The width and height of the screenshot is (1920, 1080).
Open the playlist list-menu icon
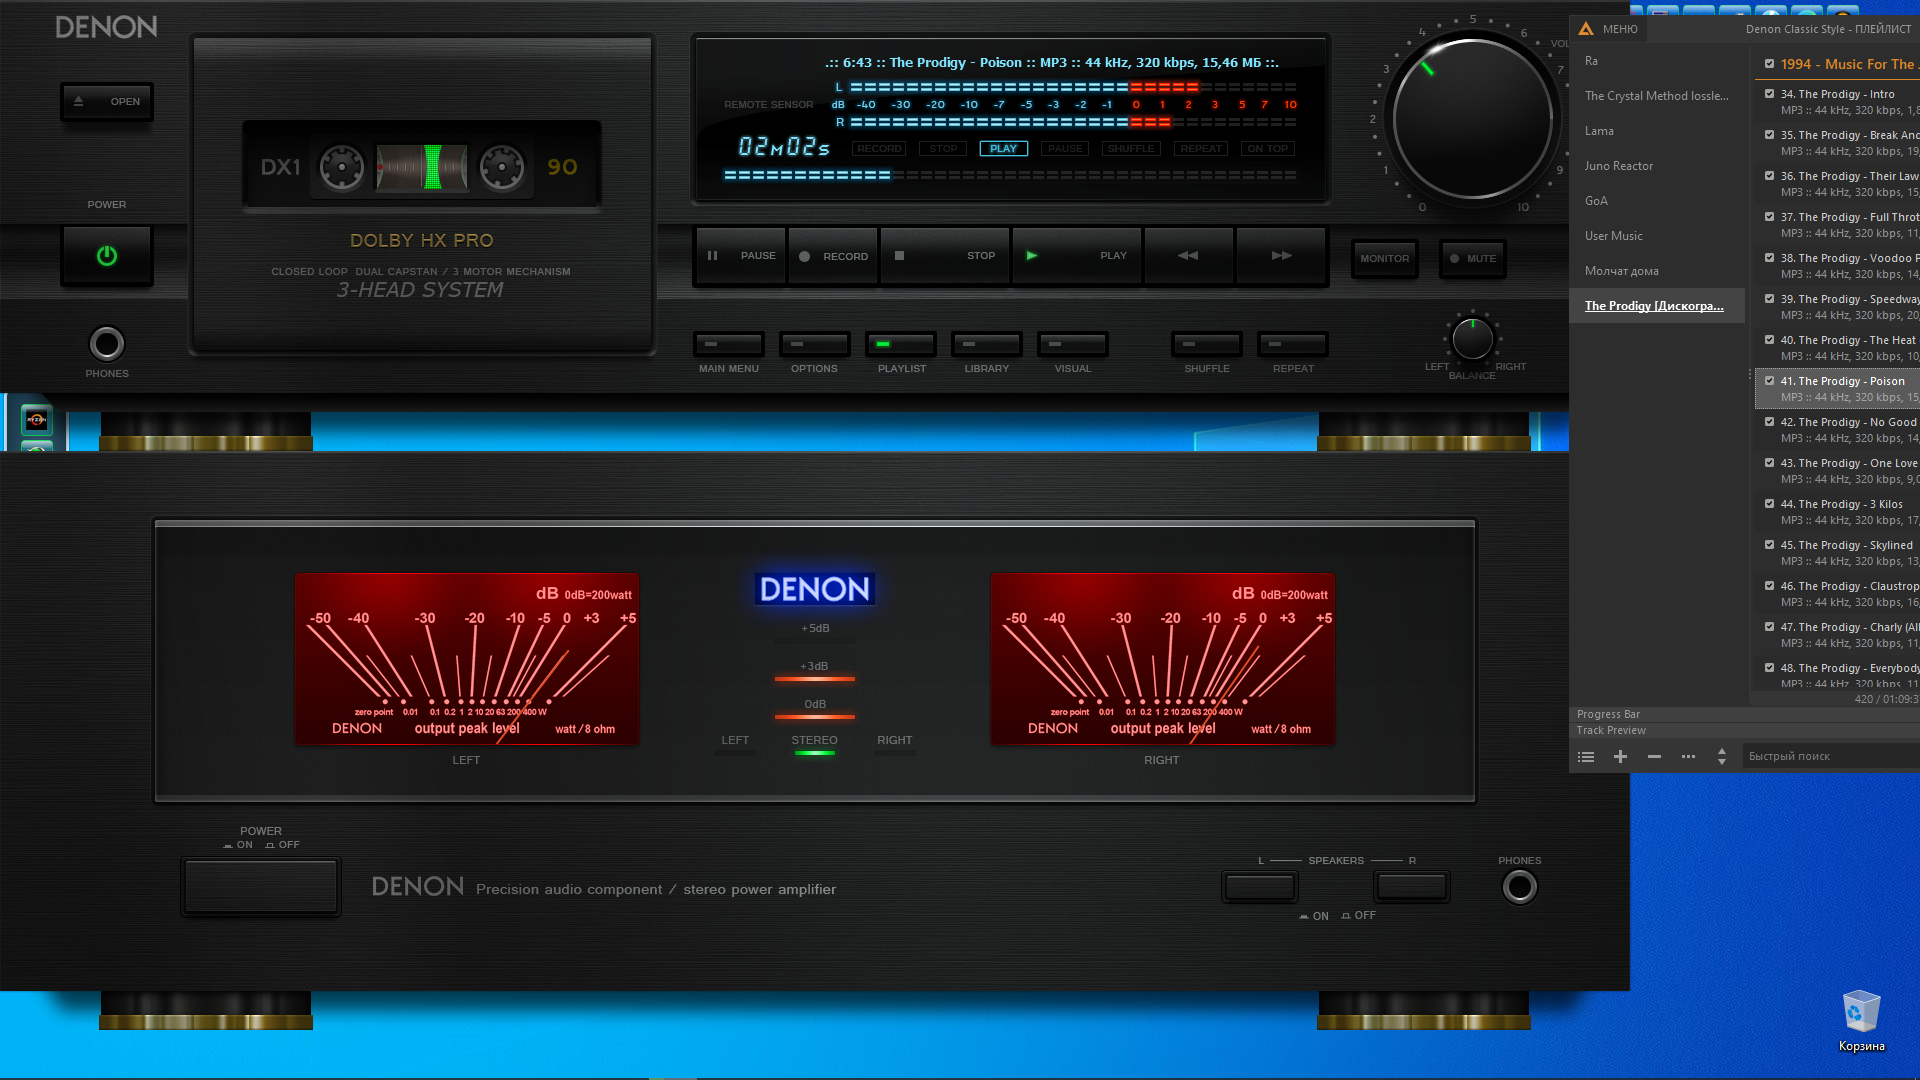[x=1586, y=757]
